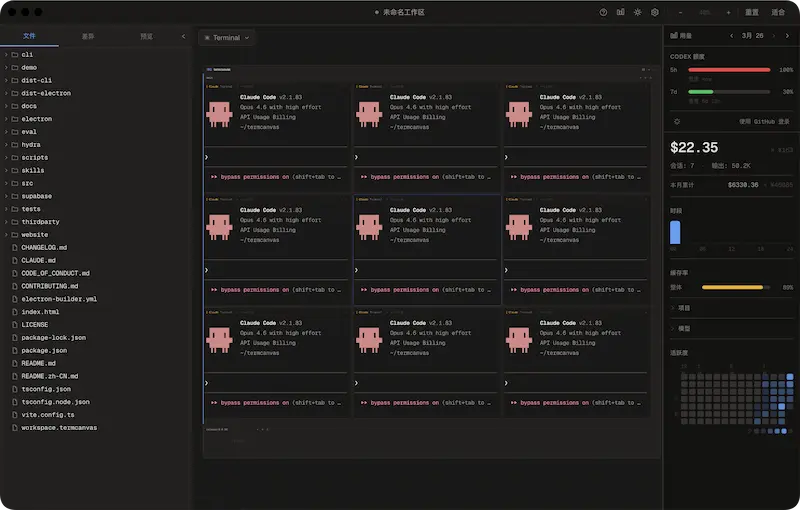Click the red 5h quota progress bar
Screen dimensions: 800x510
[x=729, y=70]
